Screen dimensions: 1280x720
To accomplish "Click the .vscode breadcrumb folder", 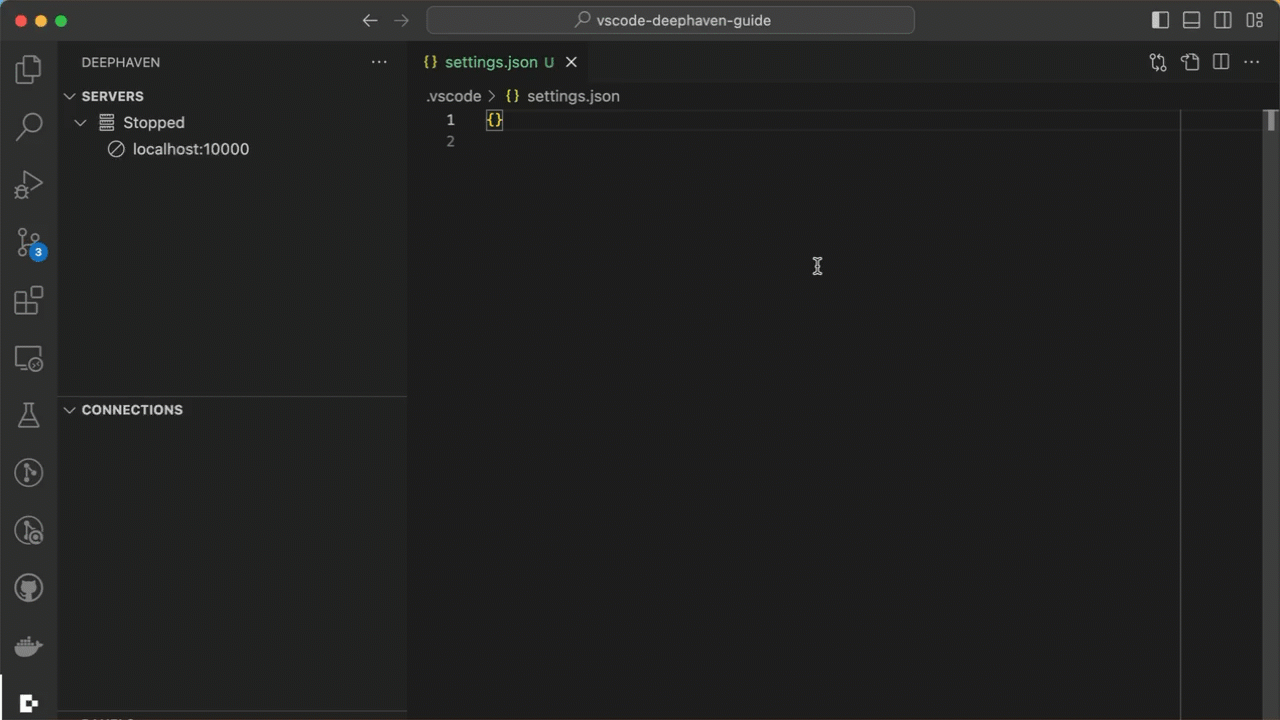I will (453, 96).
